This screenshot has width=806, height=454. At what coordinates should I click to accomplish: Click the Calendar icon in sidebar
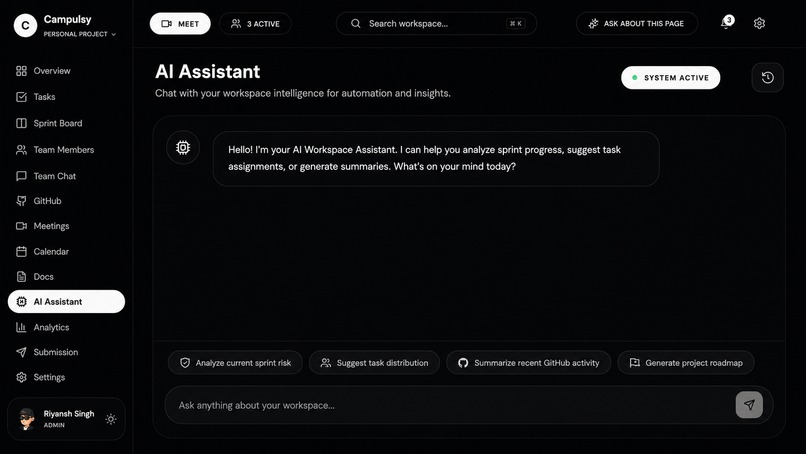point(21,251)
